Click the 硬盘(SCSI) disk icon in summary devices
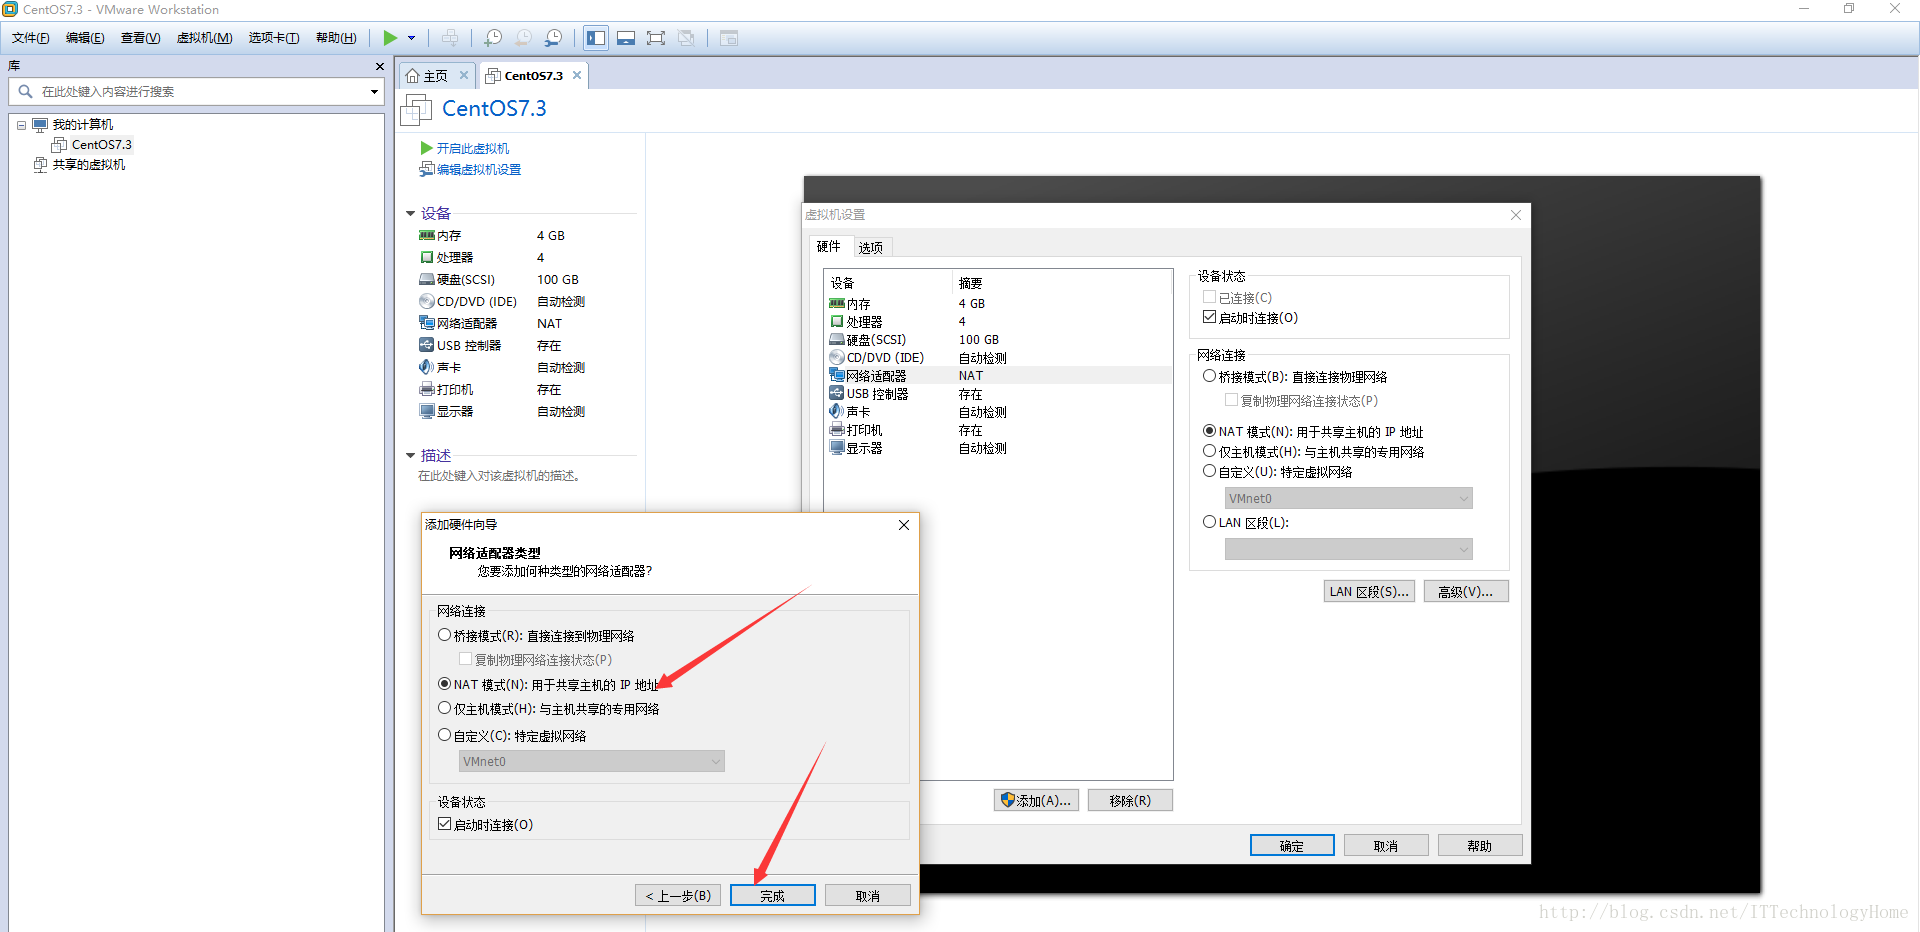 point(427,280)
